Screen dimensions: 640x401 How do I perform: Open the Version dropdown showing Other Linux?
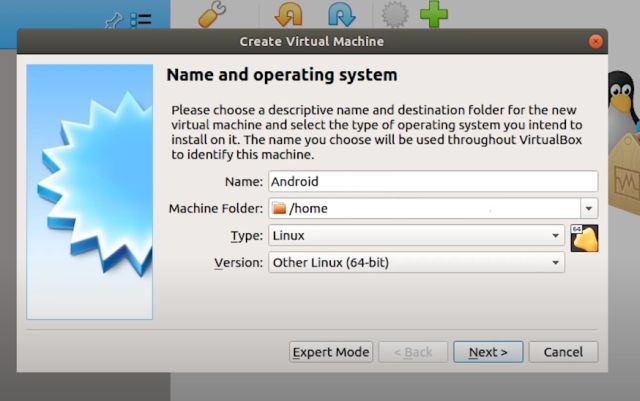[x=556, y=263]
